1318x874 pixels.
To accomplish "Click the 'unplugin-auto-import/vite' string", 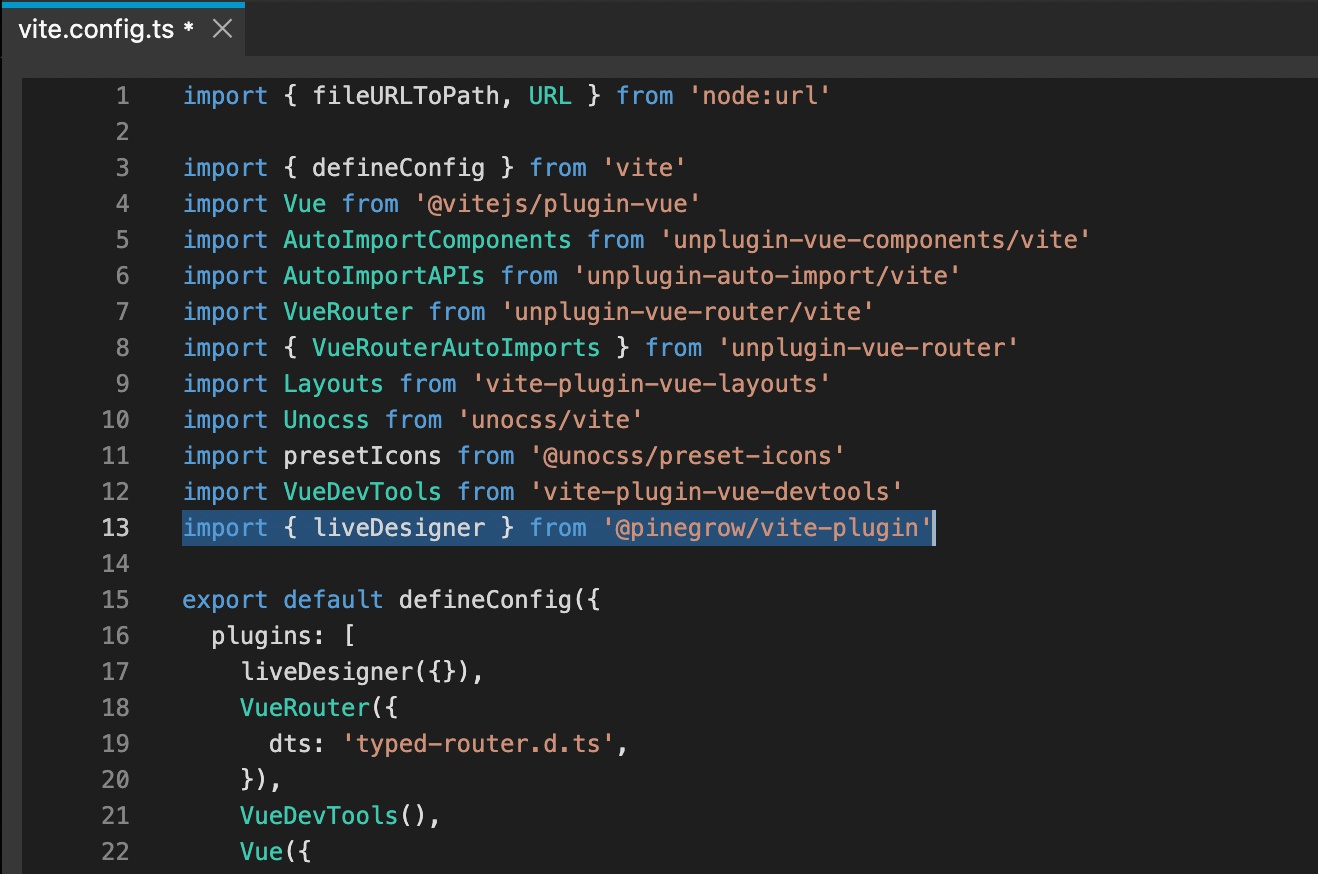I will [x=766, y=276].
